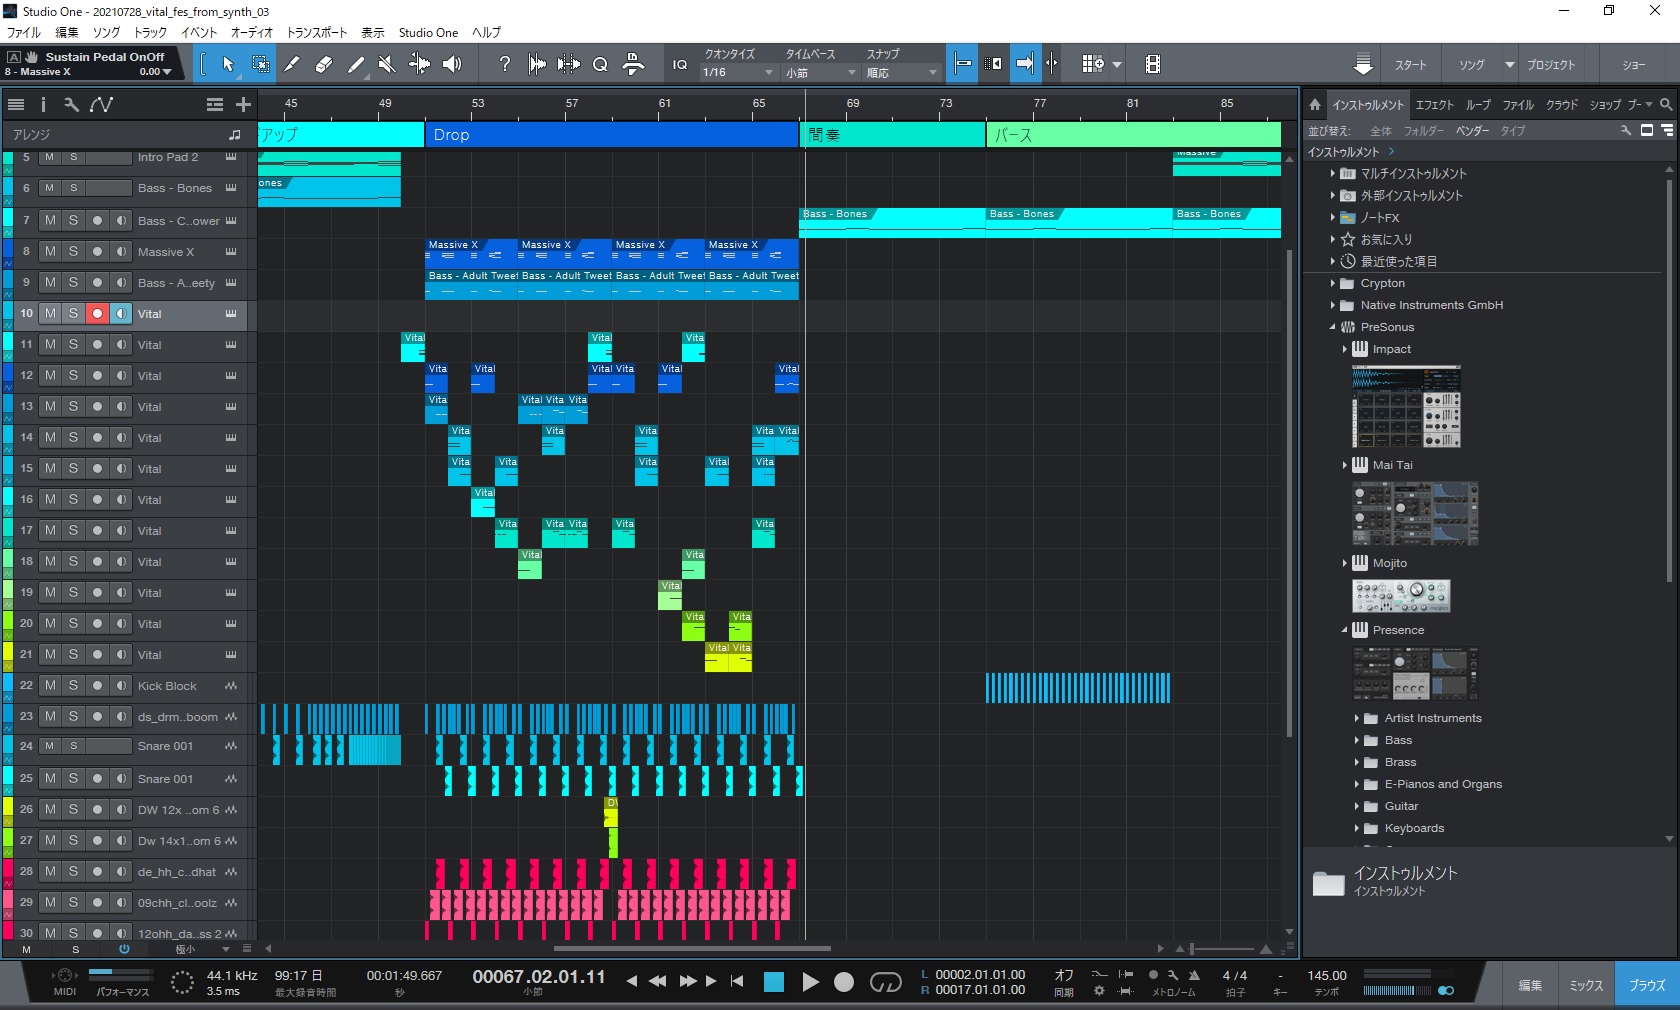
Task: Toggle the ブラウズ browser view
Action: pos(1648,985)
